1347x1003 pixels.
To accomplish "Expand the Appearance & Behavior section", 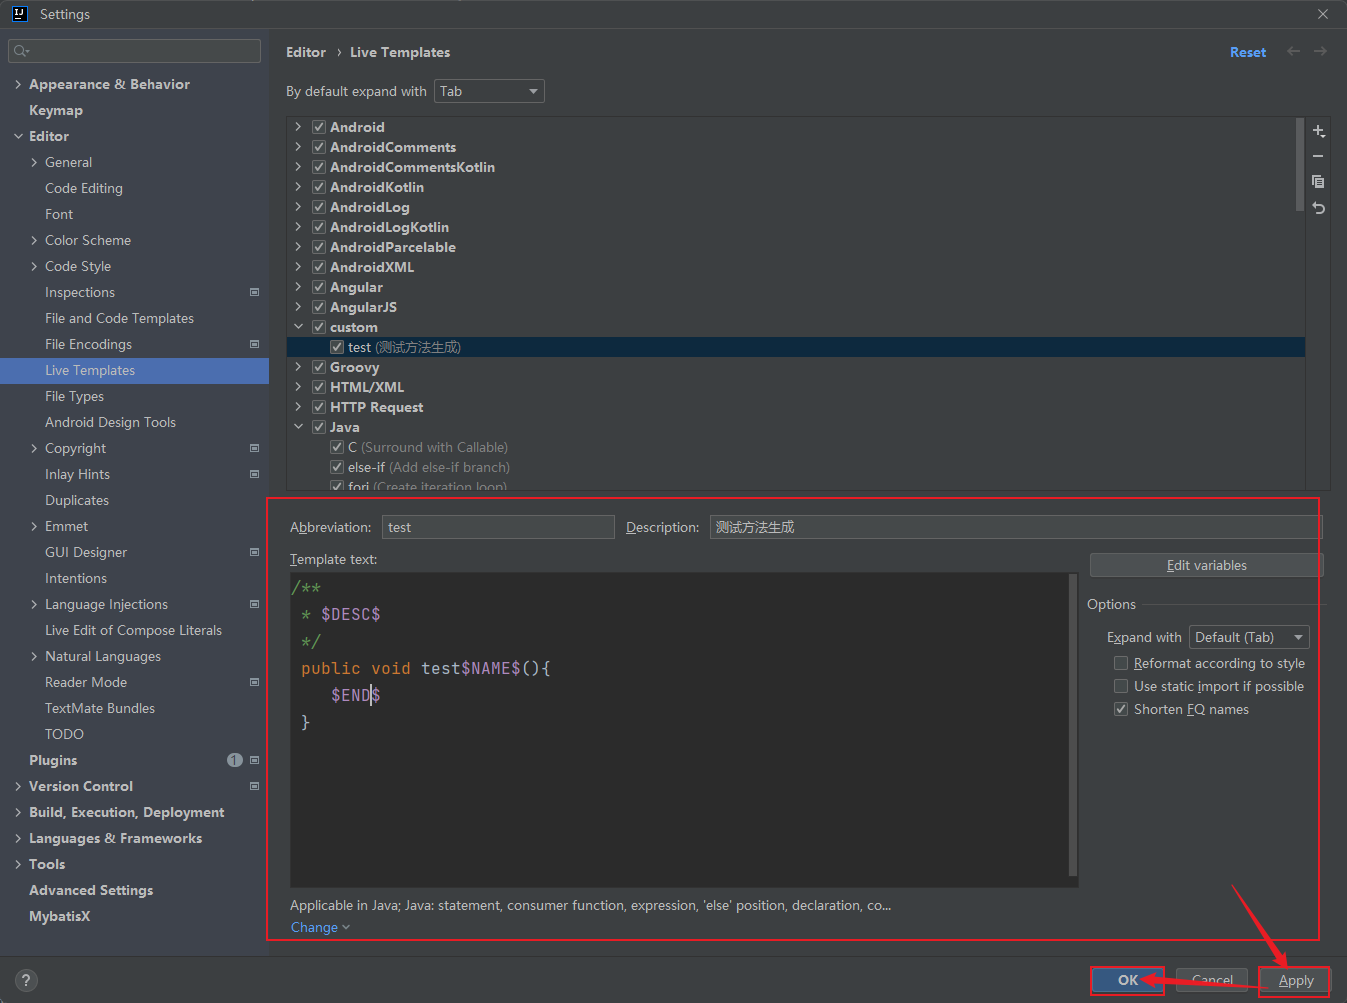I will [x=18, y=84].
